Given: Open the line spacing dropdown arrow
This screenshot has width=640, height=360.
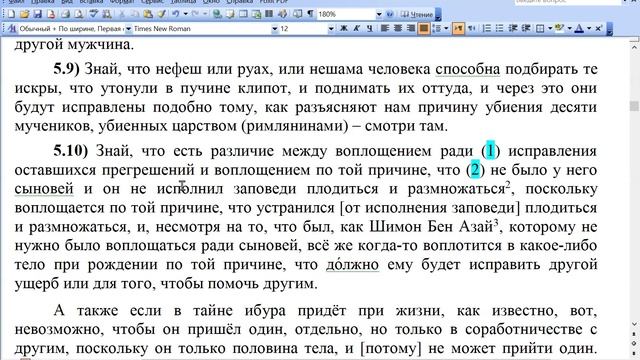Looking at the screenshot, I should click(446, 28).
